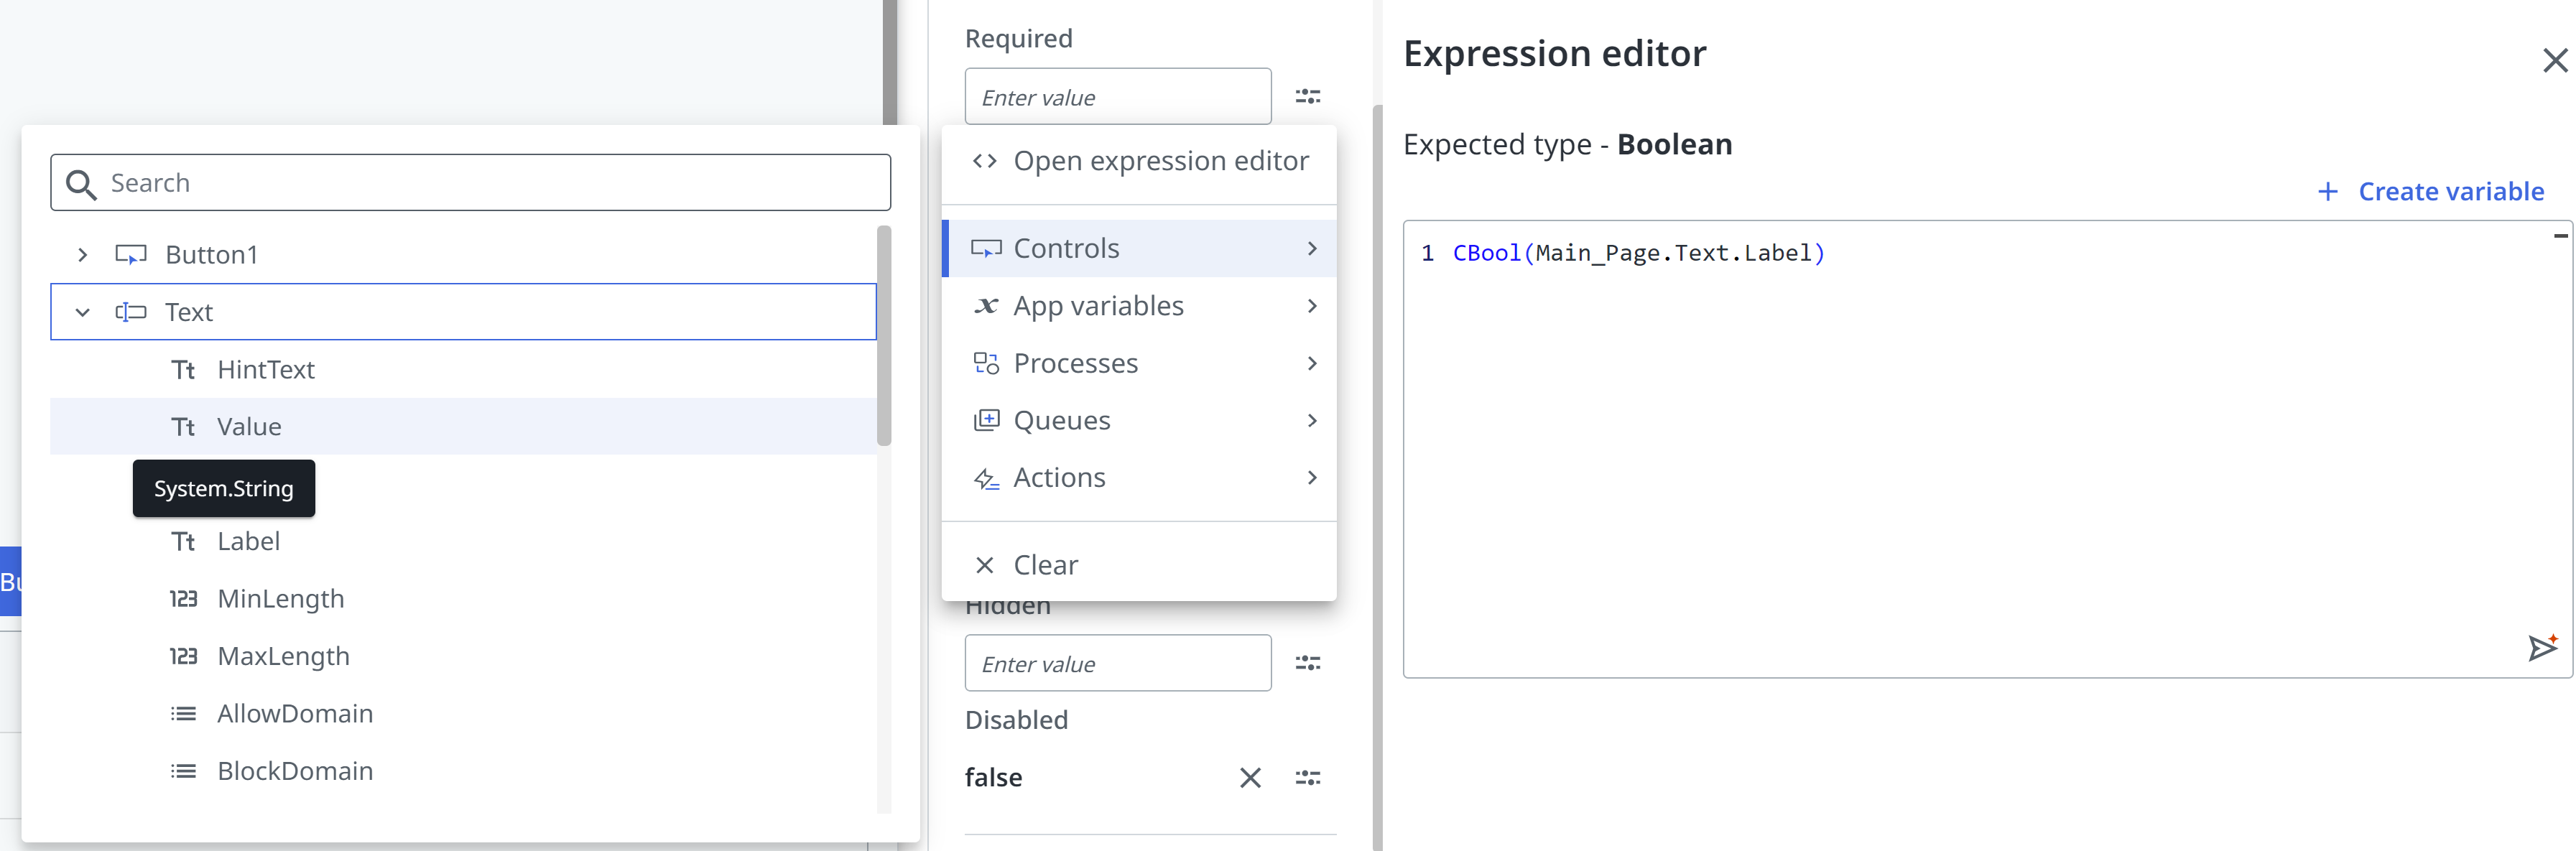Collapse the expression editor with the minus icon
The width and height of the screenshot is (2576, 851).
pyautogui.click(x=2560, y=236)
